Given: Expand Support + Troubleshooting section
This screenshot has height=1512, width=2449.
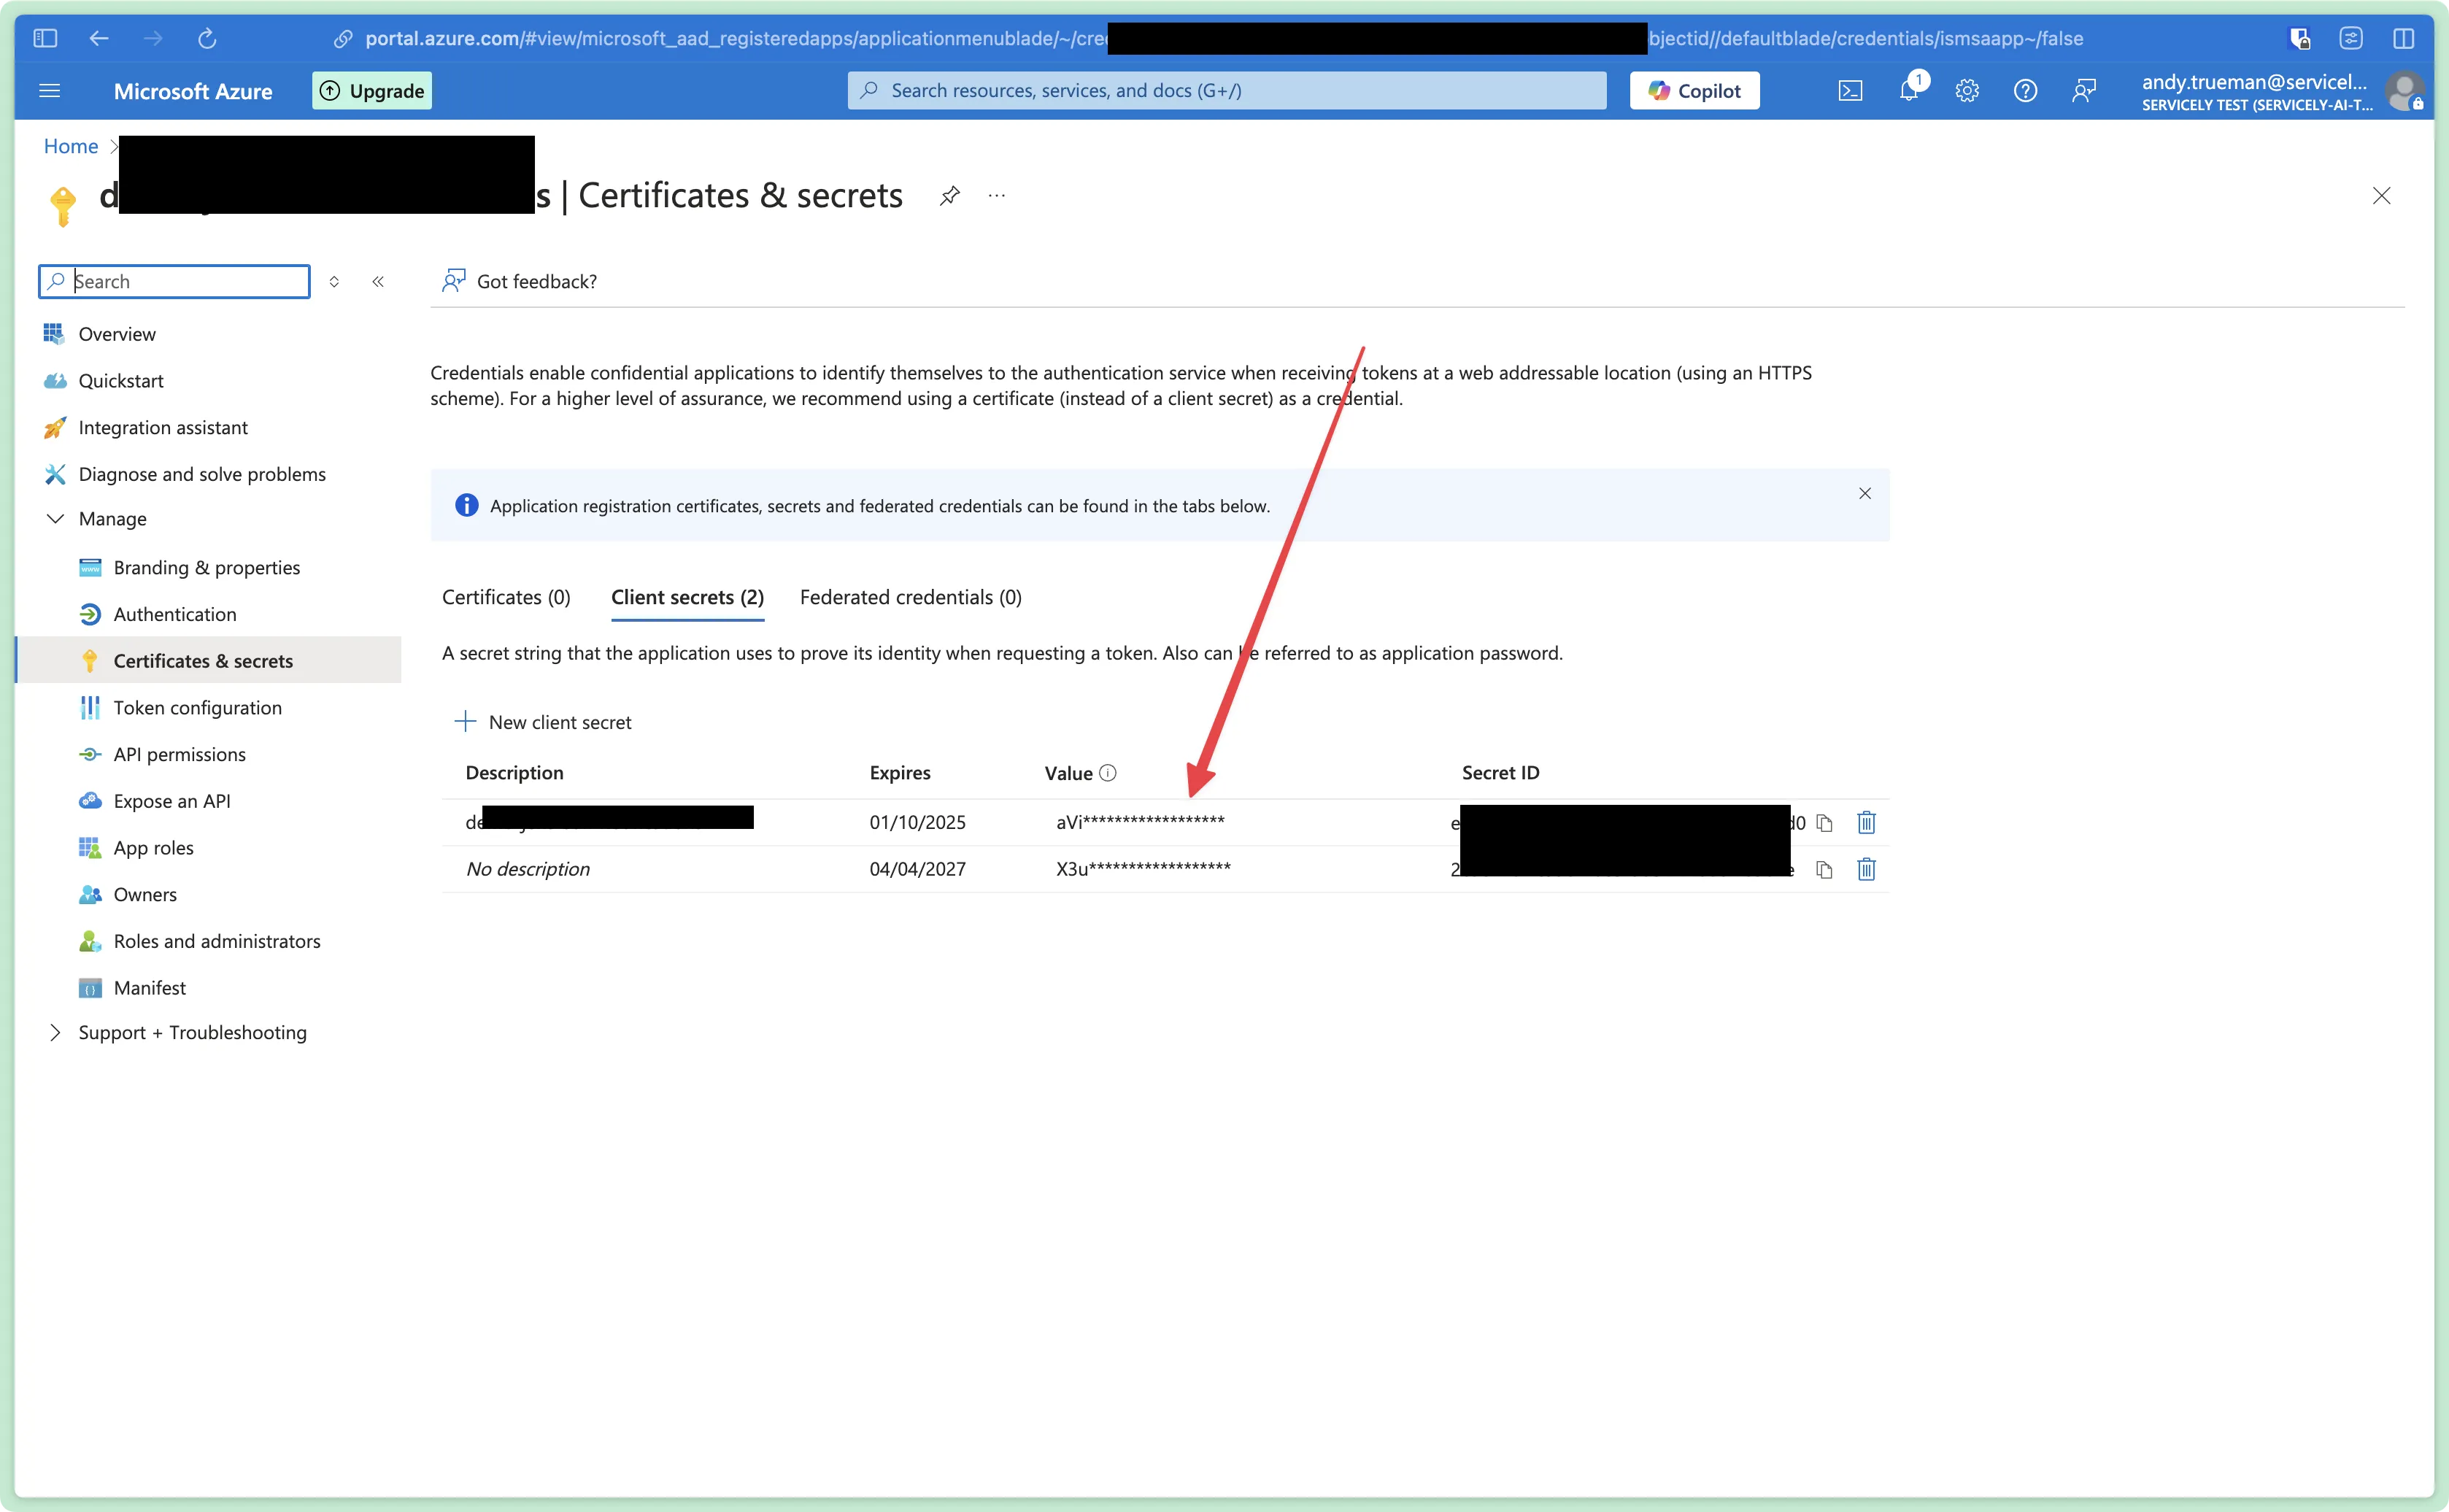Looking at the screenshot, I should 56,1033.
